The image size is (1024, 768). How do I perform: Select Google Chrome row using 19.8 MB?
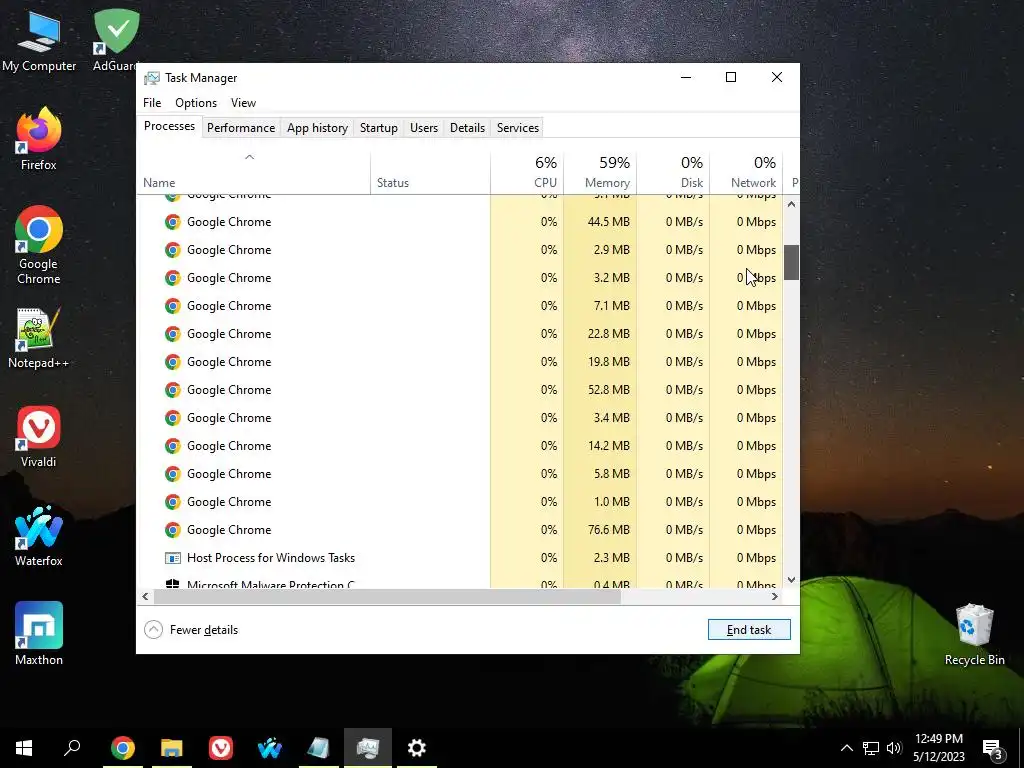point(460,362)
